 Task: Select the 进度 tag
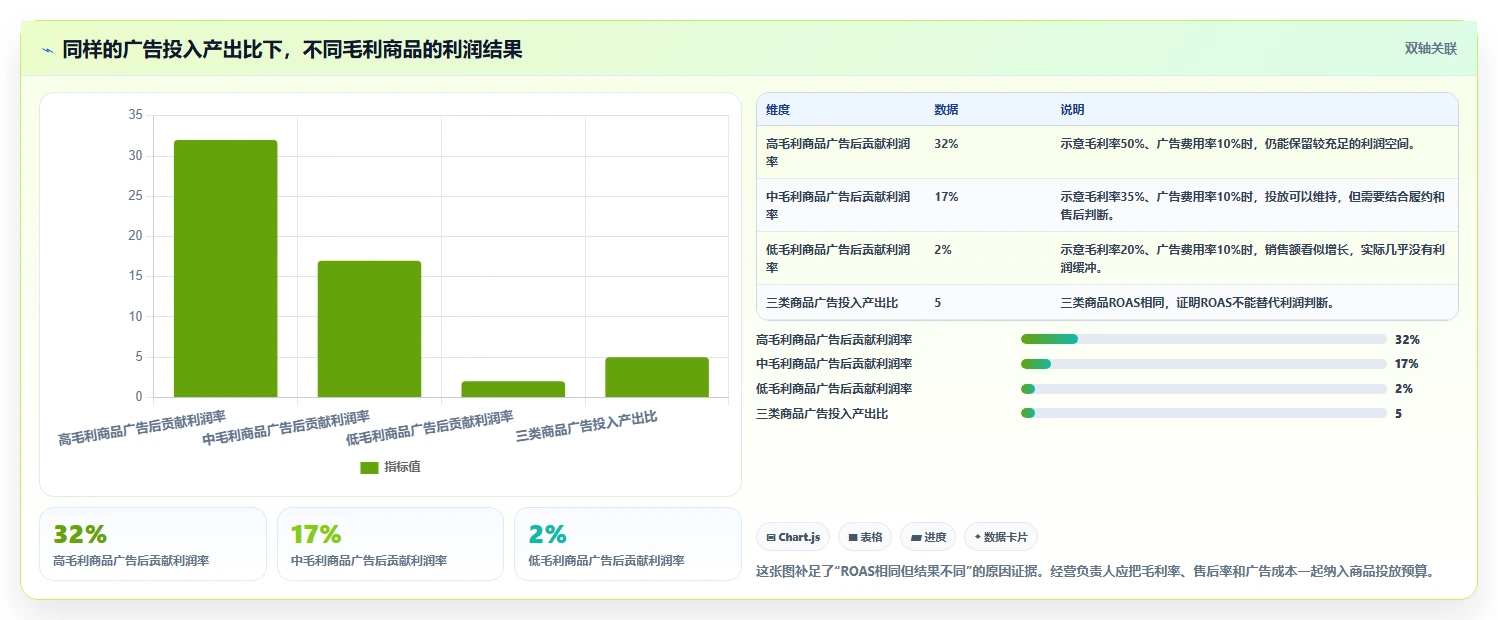[928, 537]
